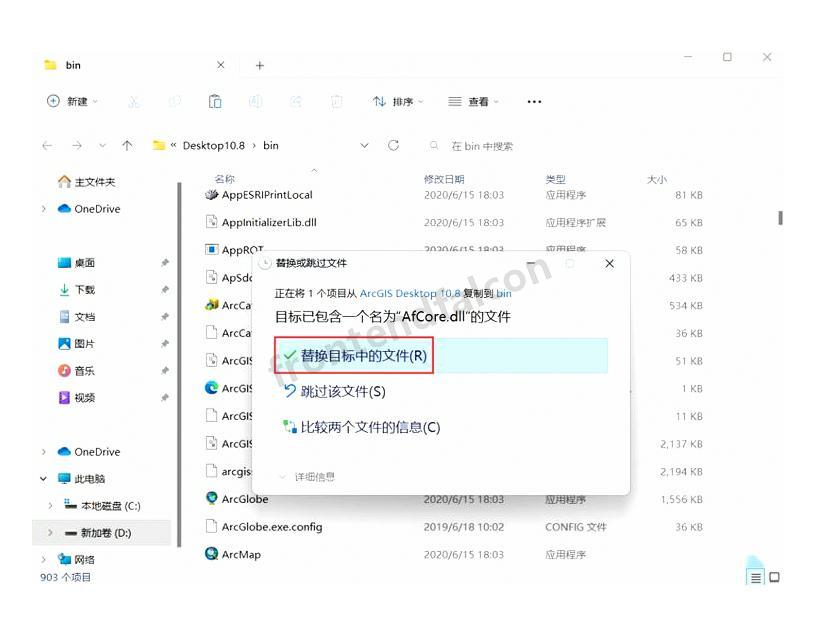Click the Share icon in the toolbar
818x637 pixels.
(x=295, y=101)
